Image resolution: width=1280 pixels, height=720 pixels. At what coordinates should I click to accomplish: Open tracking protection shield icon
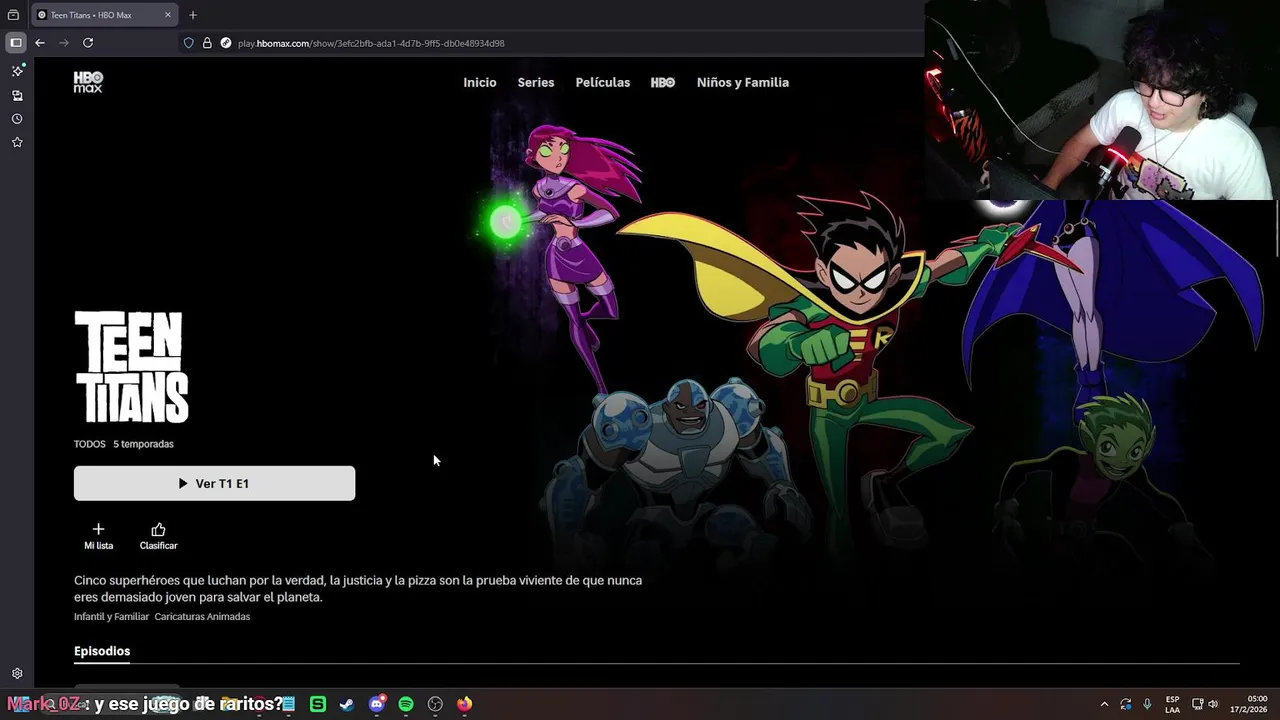click(x=188, y=43)
